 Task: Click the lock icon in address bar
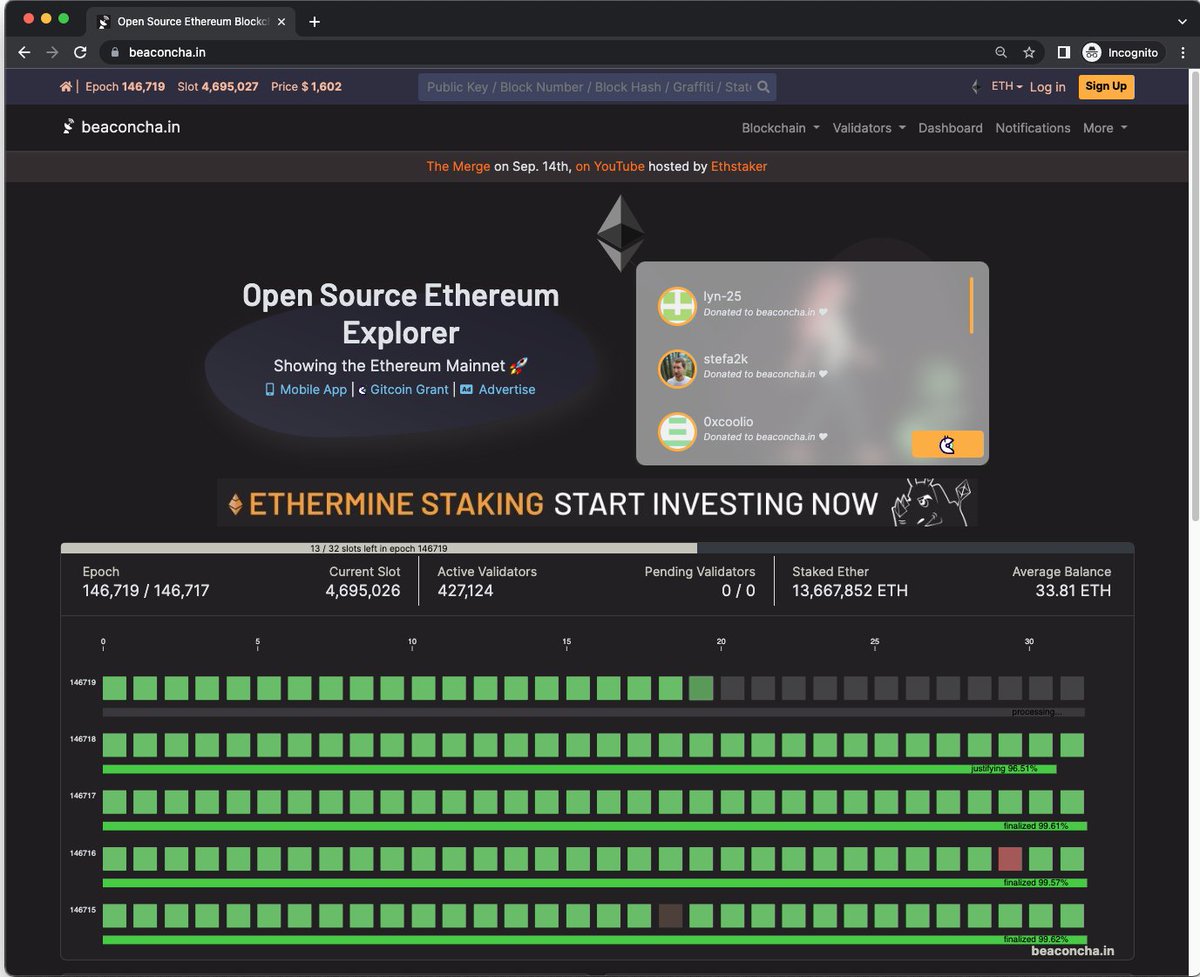tap(115, 52)
